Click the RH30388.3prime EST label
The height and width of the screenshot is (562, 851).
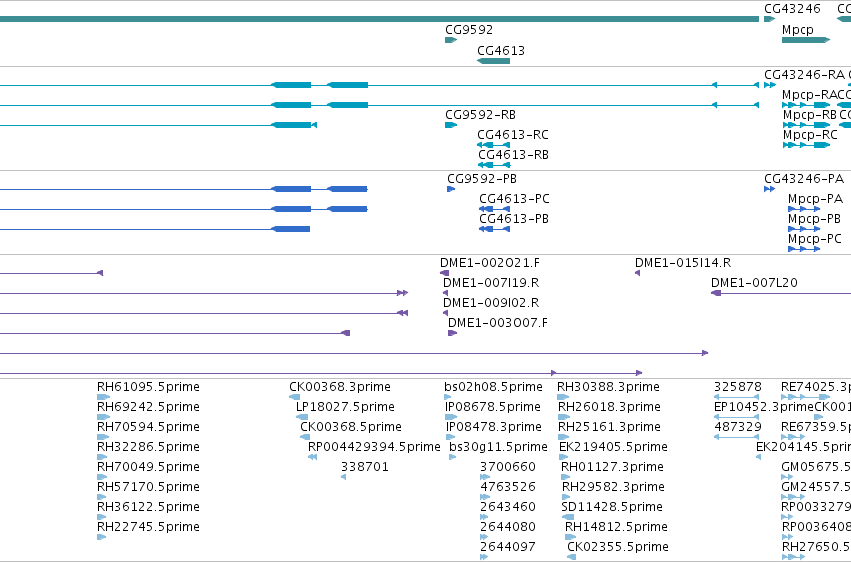(x=608, y=387)
